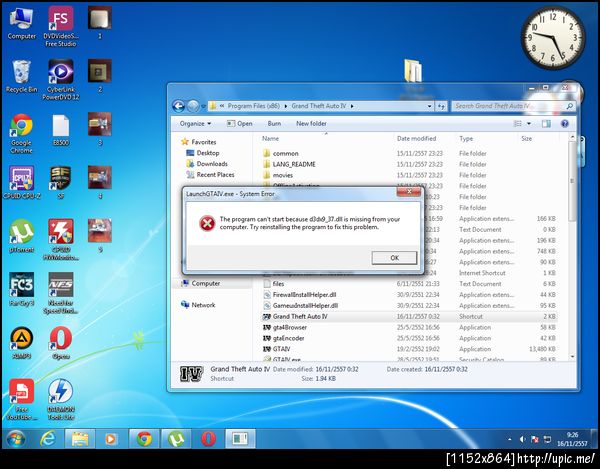The width and height of the screenshot is (600, 469).
Task: Close the LaunchGTAIV.exe System Error dialog
Action: [x=409, y=191]
